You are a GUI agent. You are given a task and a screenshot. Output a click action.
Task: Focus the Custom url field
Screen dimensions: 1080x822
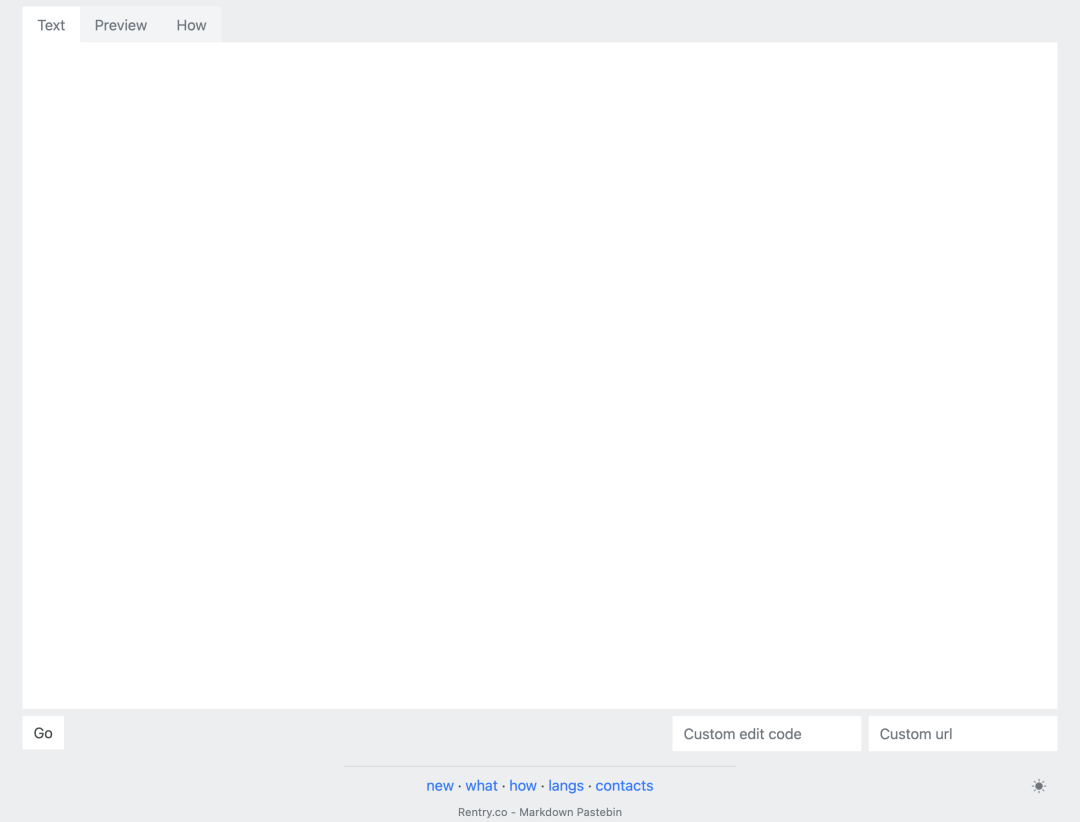tap(962, 734)
